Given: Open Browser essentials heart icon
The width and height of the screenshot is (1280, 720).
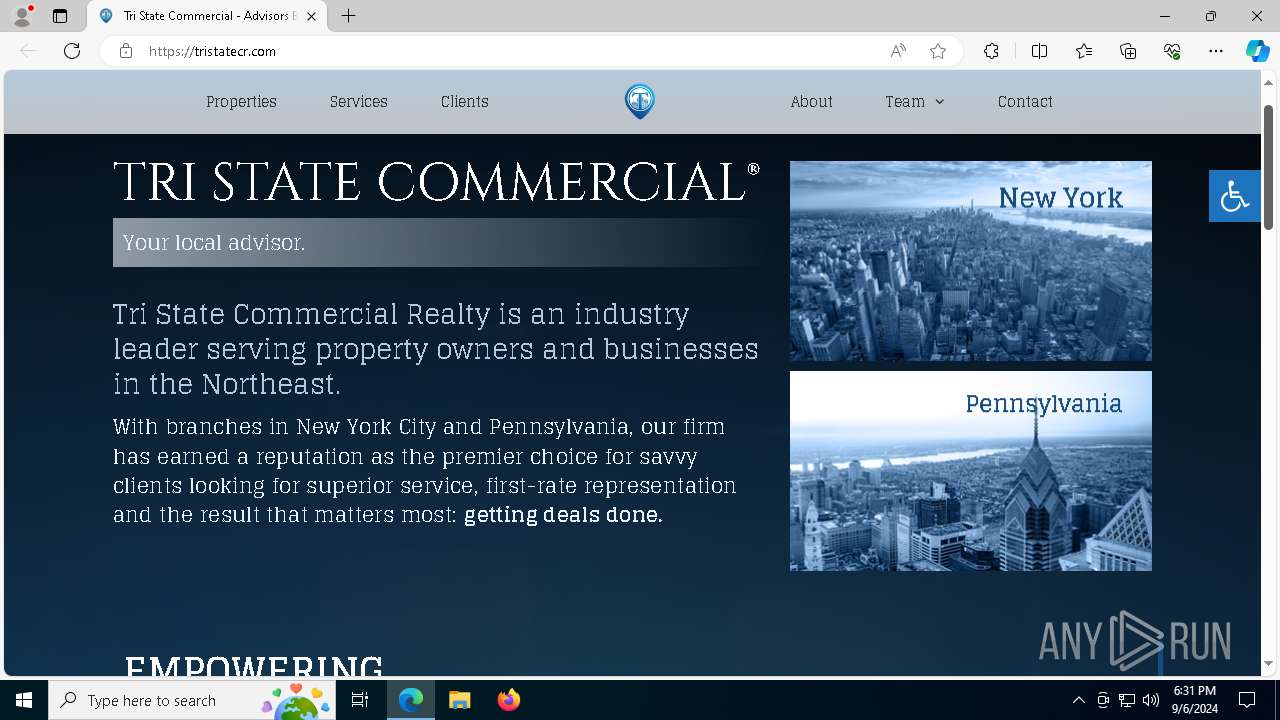Looking at the screenshot, I should 1172,51.
